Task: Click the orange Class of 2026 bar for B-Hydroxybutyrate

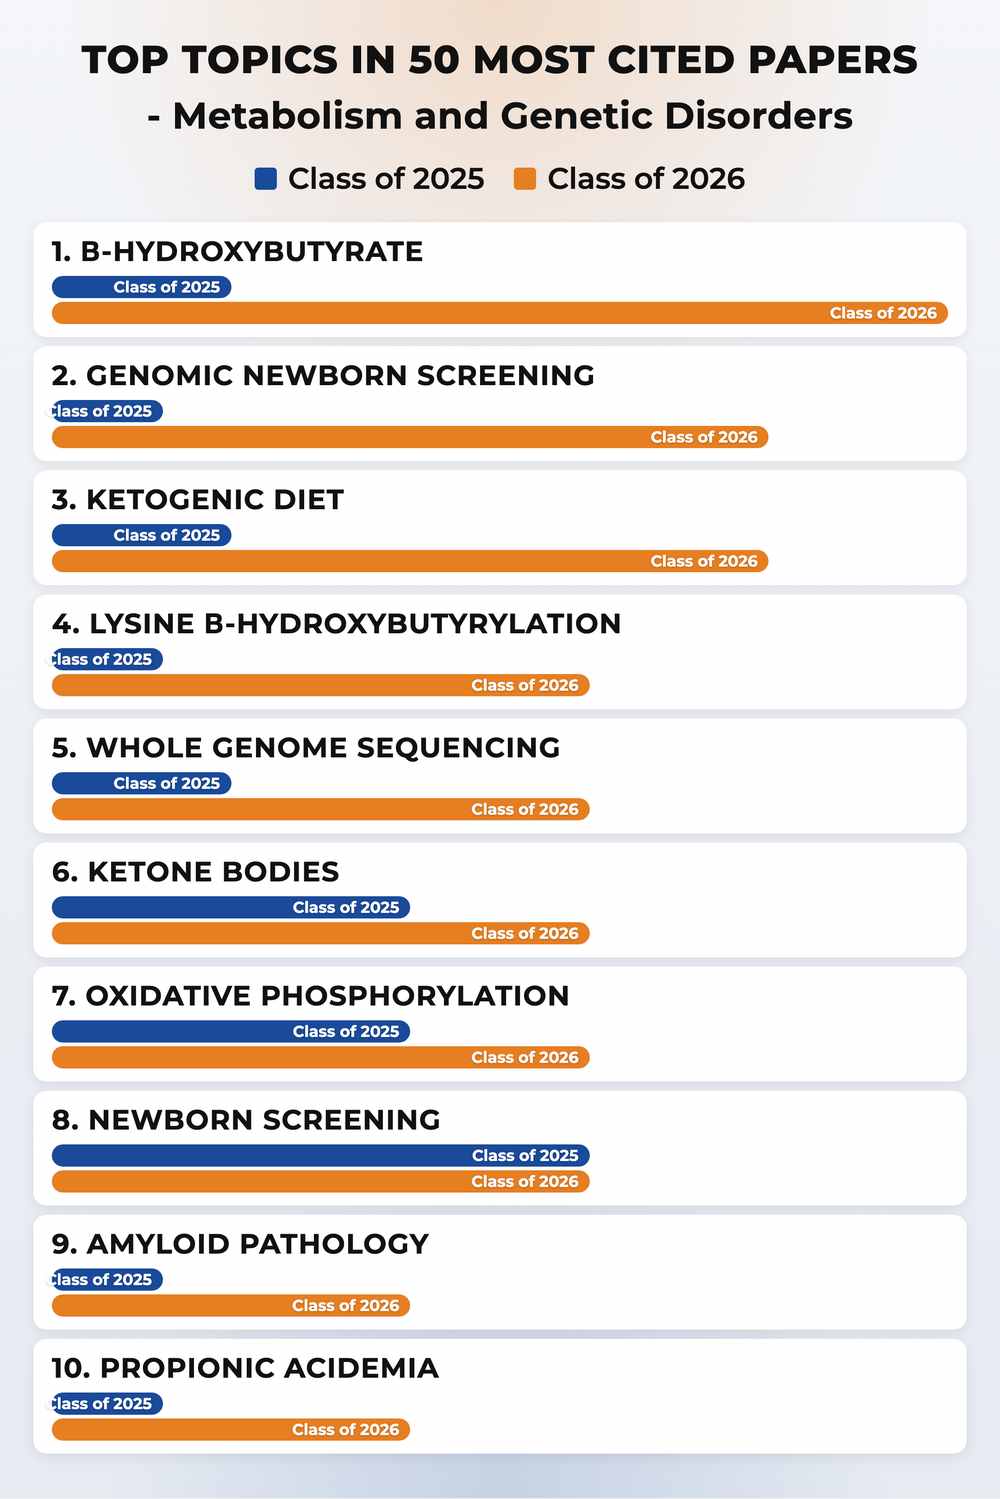Action: point(500,313)
